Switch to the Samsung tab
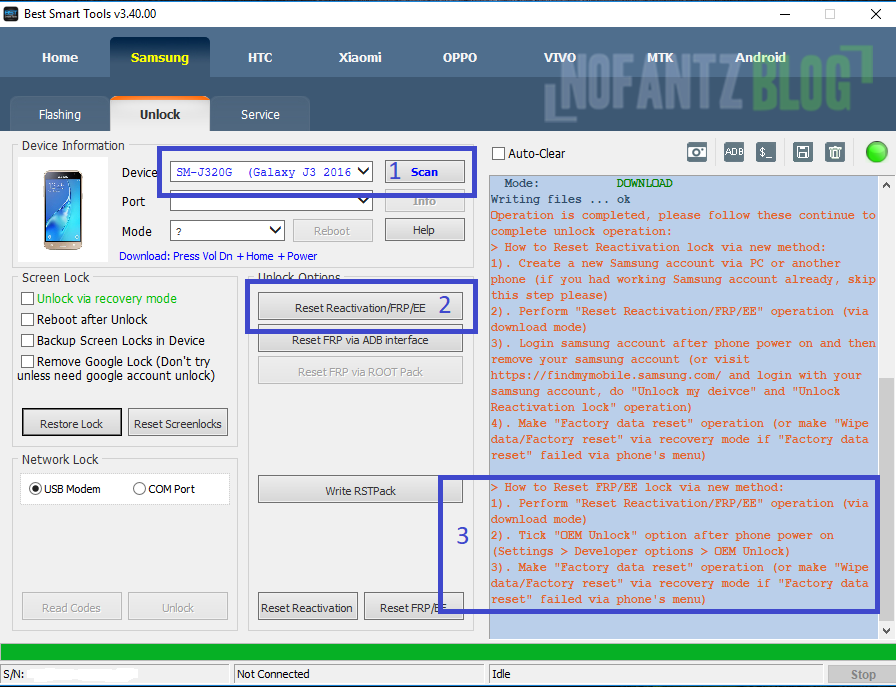The width and height of the screenshot is (896, 687). (159, 58)
